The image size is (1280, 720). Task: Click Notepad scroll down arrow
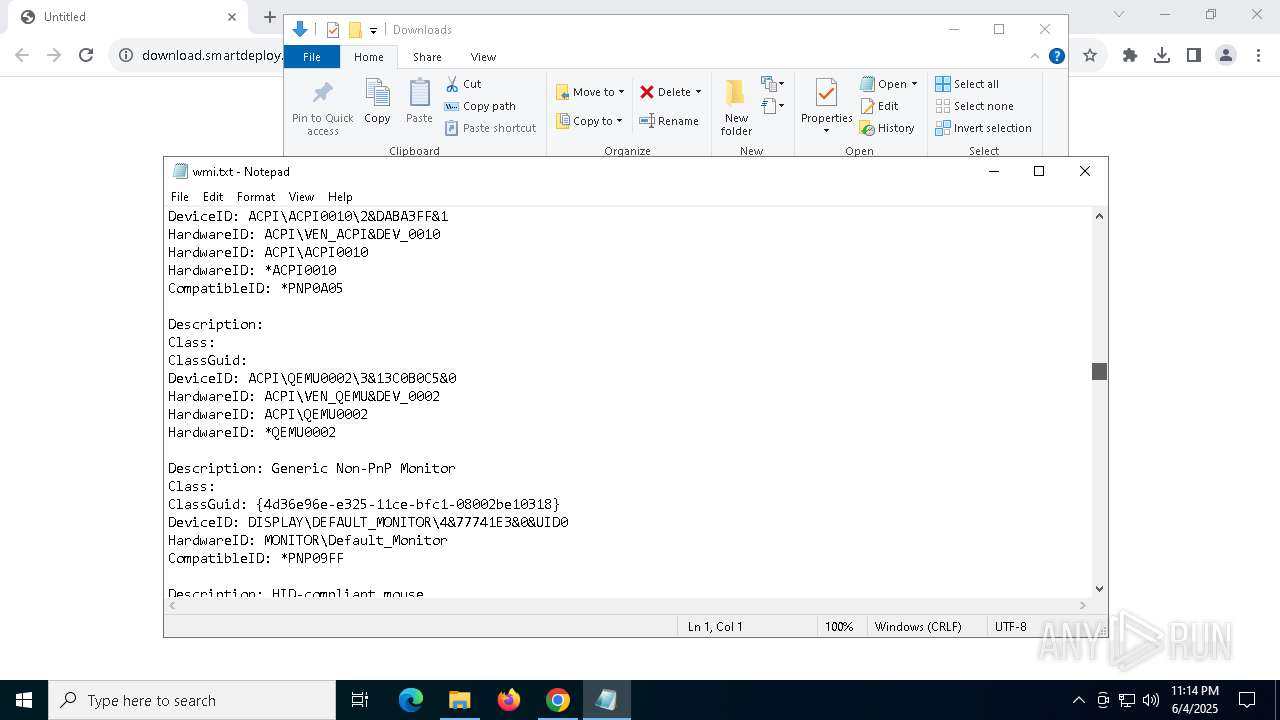(x=1099, y=589)
